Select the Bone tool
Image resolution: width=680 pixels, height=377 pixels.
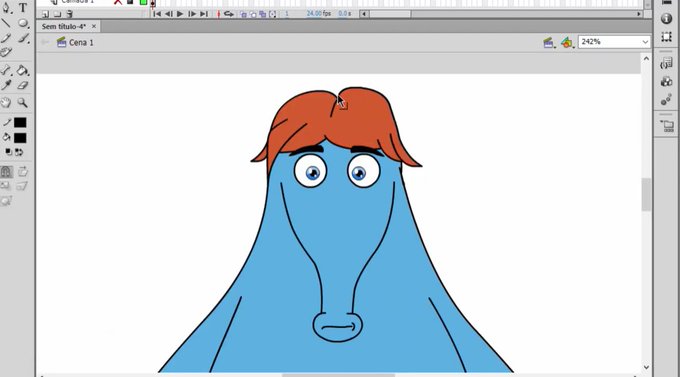click(6, 70)
